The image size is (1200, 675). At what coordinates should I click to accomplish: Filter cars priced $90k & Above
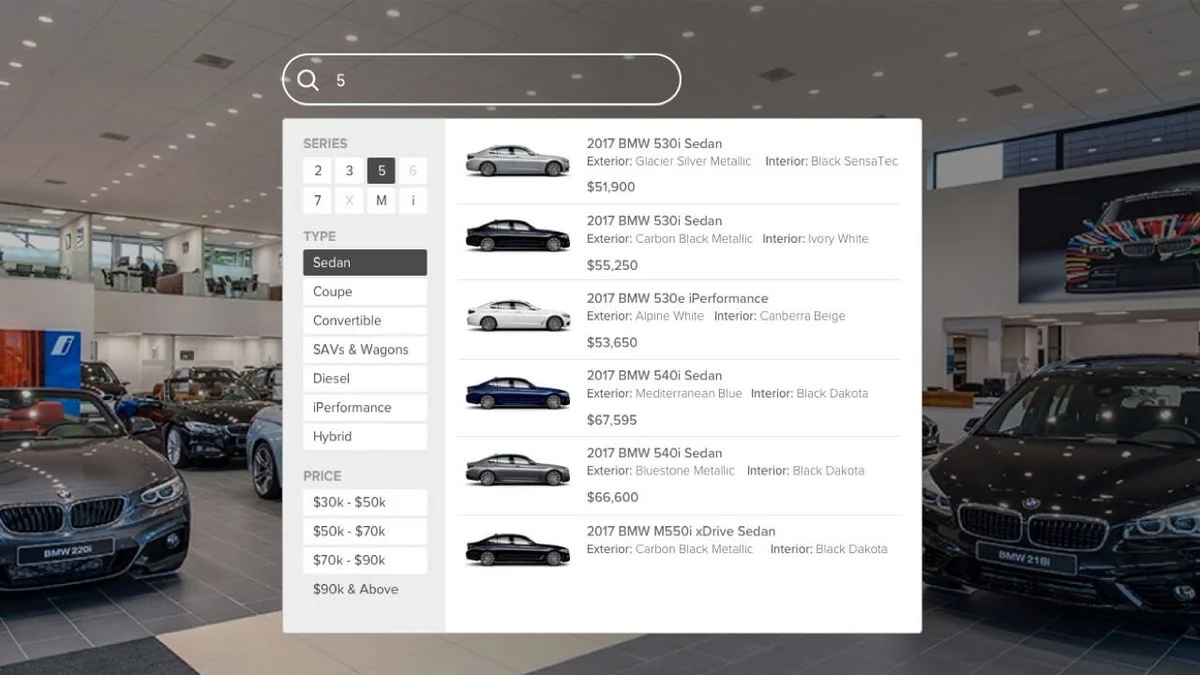click(364, 589)
